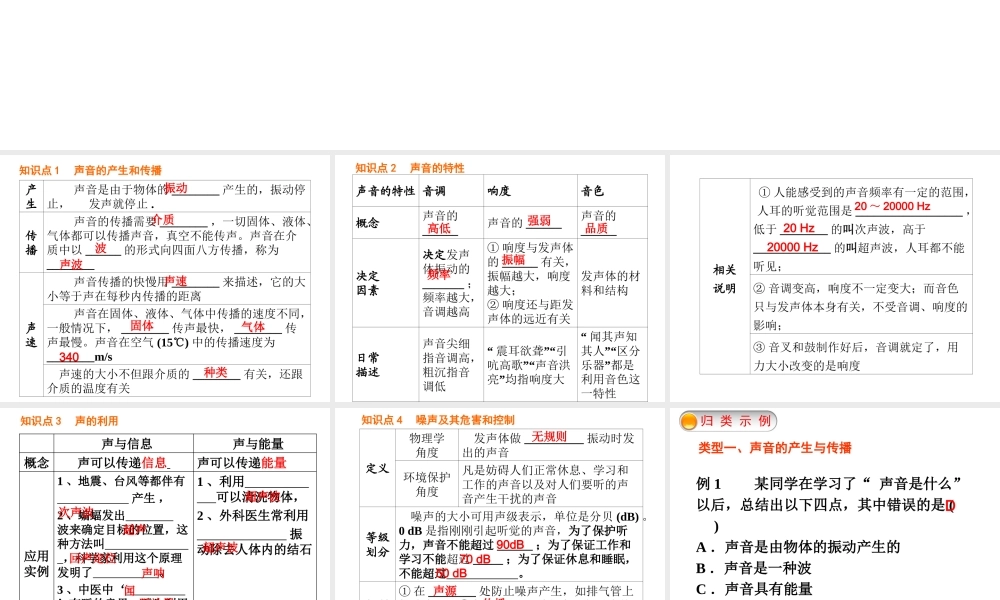This screenshot has height=600, width=1000.
Task: Click the orange circle bullet beside 归类示例
Action: [687, 421]
